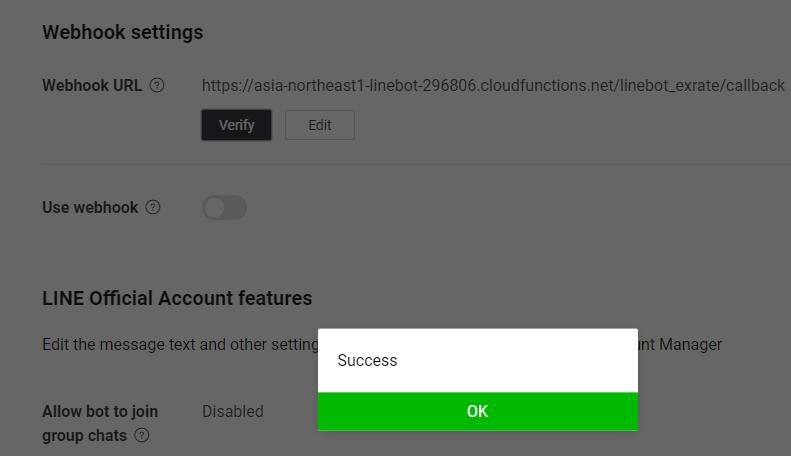Image resolution: width=791 pixels, height=456 pixels.
Task: Click the Edit button for the Webhook URL
Action: [320, 125]
